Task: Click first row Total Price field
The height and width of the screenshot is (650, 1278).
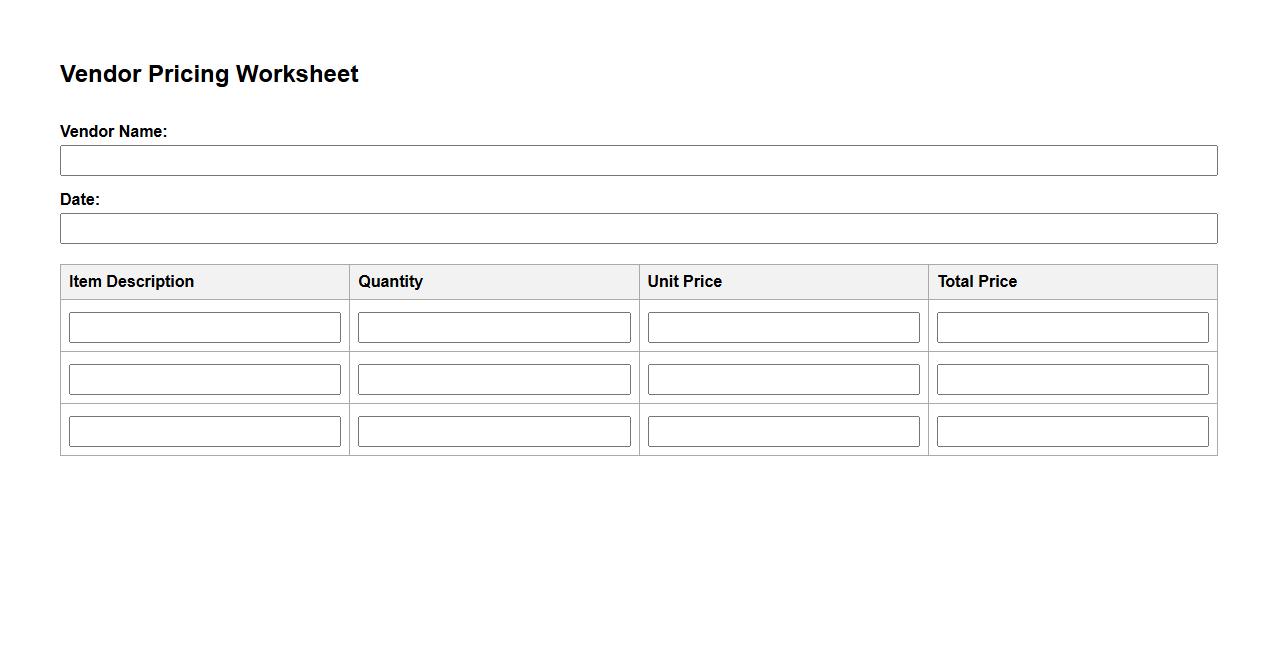Action: pos(1072,327)
